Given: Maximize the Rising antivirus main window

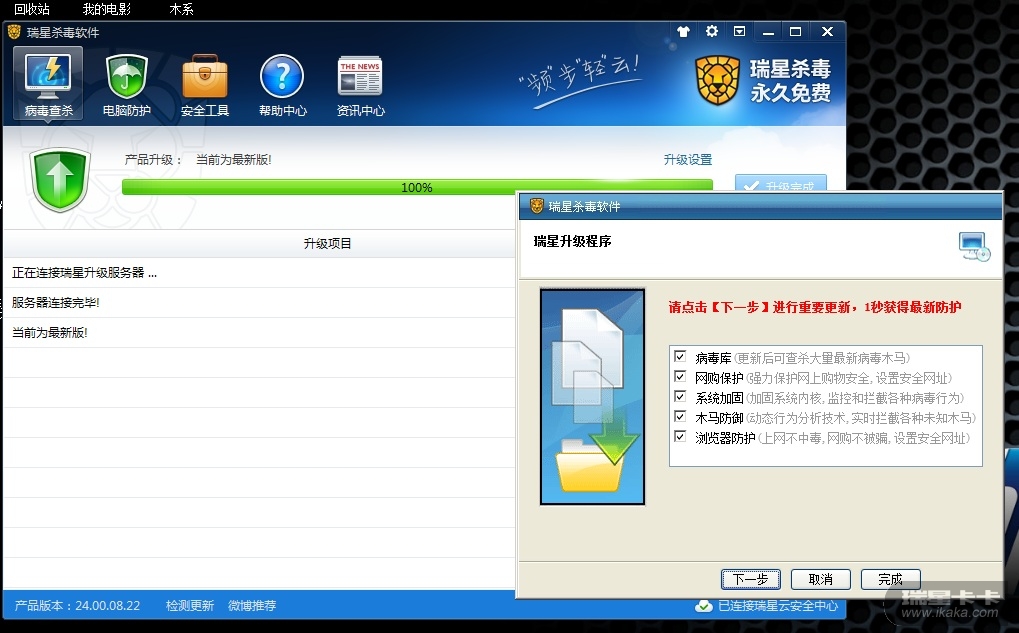Looking at the screenshot, I should (x=795, y=31).
